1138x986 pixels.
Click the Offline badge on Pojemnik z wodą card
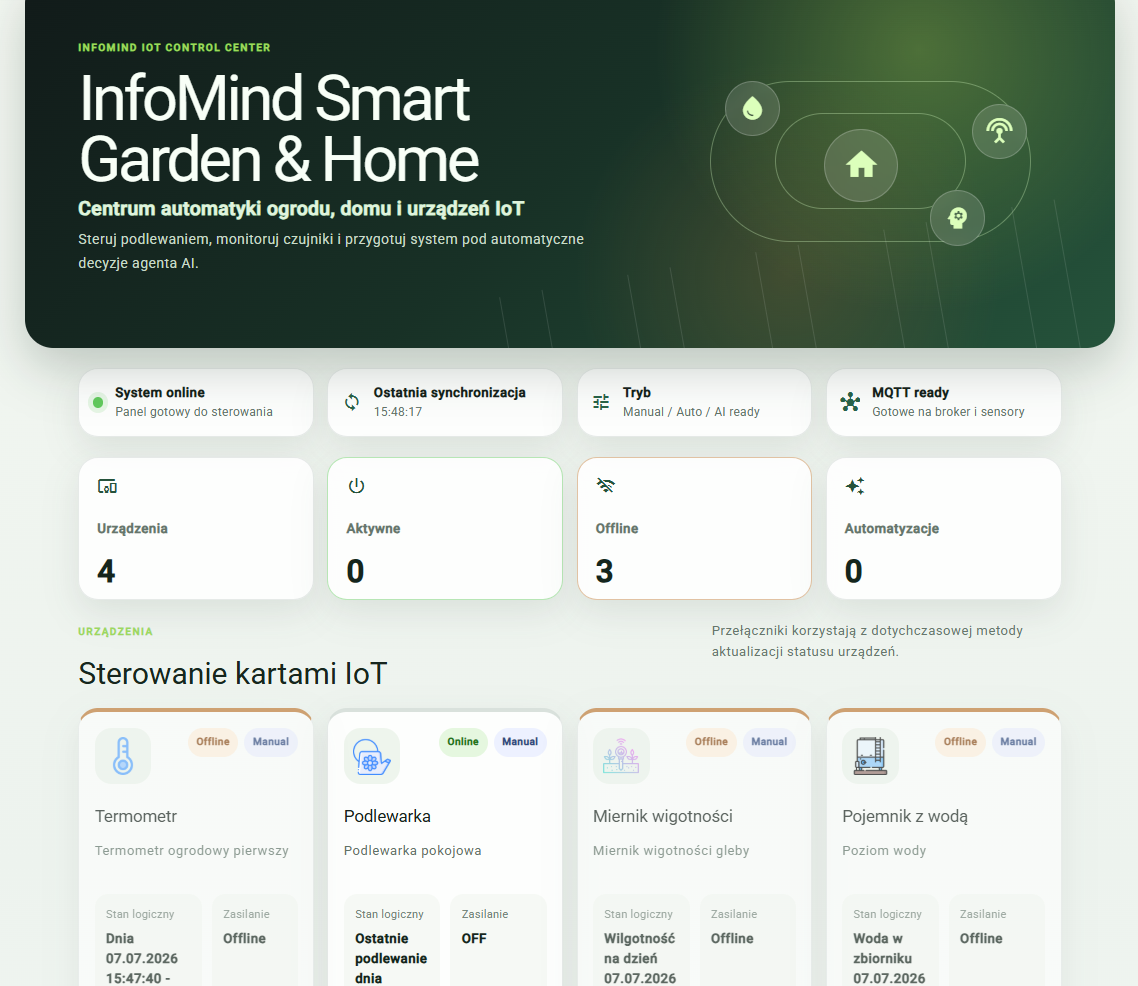pos(960,741)
